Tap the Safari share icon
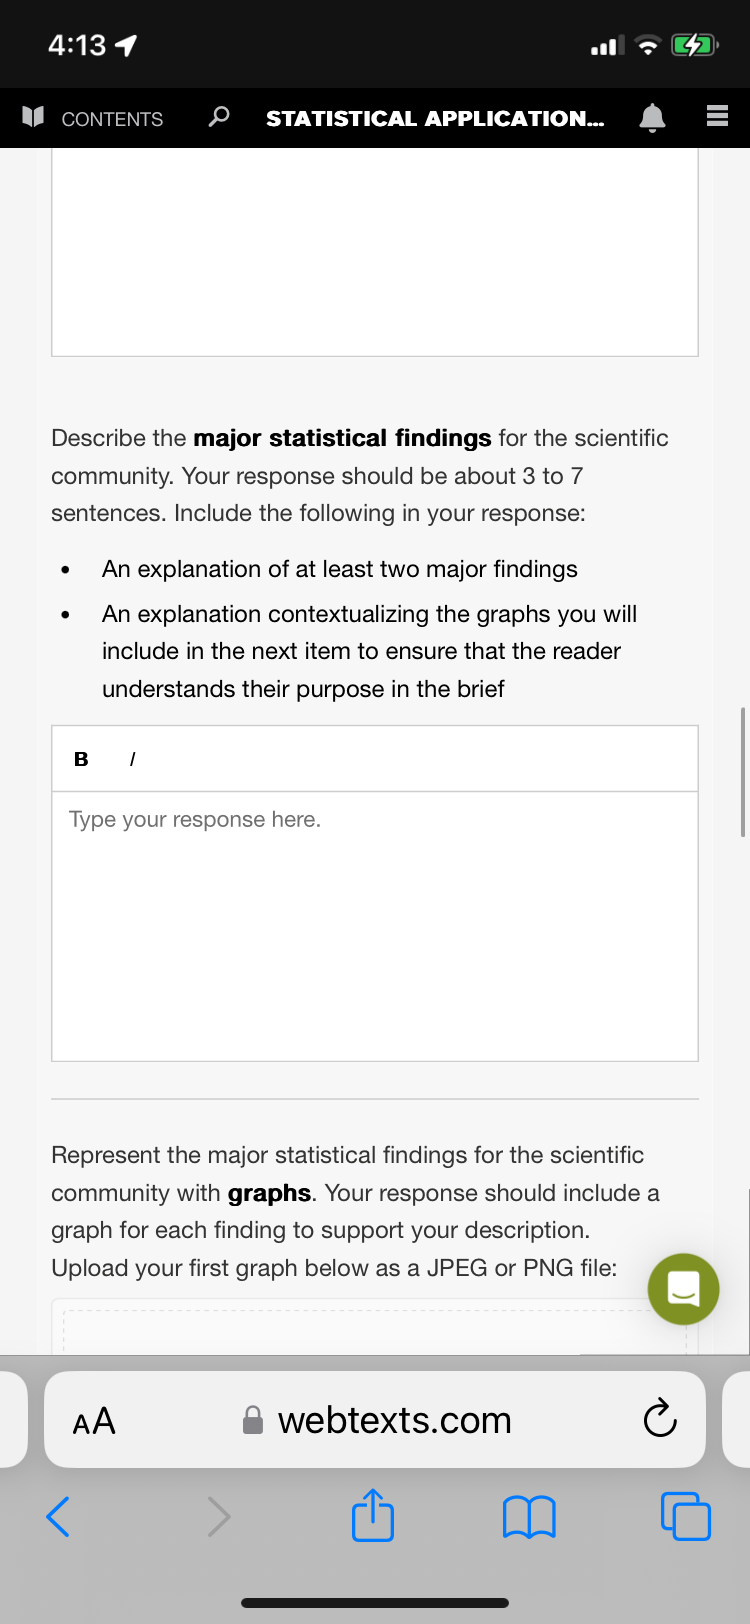Image resolution: width=750 pixels, height=1624 pixels. click(373, 1515)
